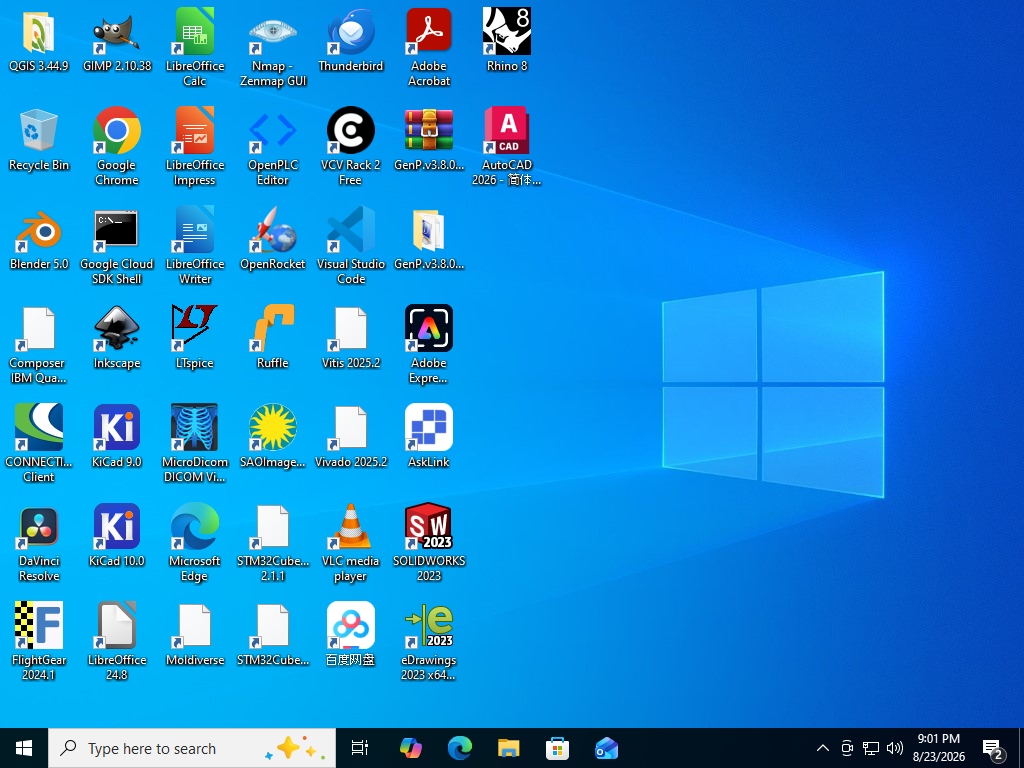
Task: Click the Meet Now tray icon
Action: (x=847, y=748)
